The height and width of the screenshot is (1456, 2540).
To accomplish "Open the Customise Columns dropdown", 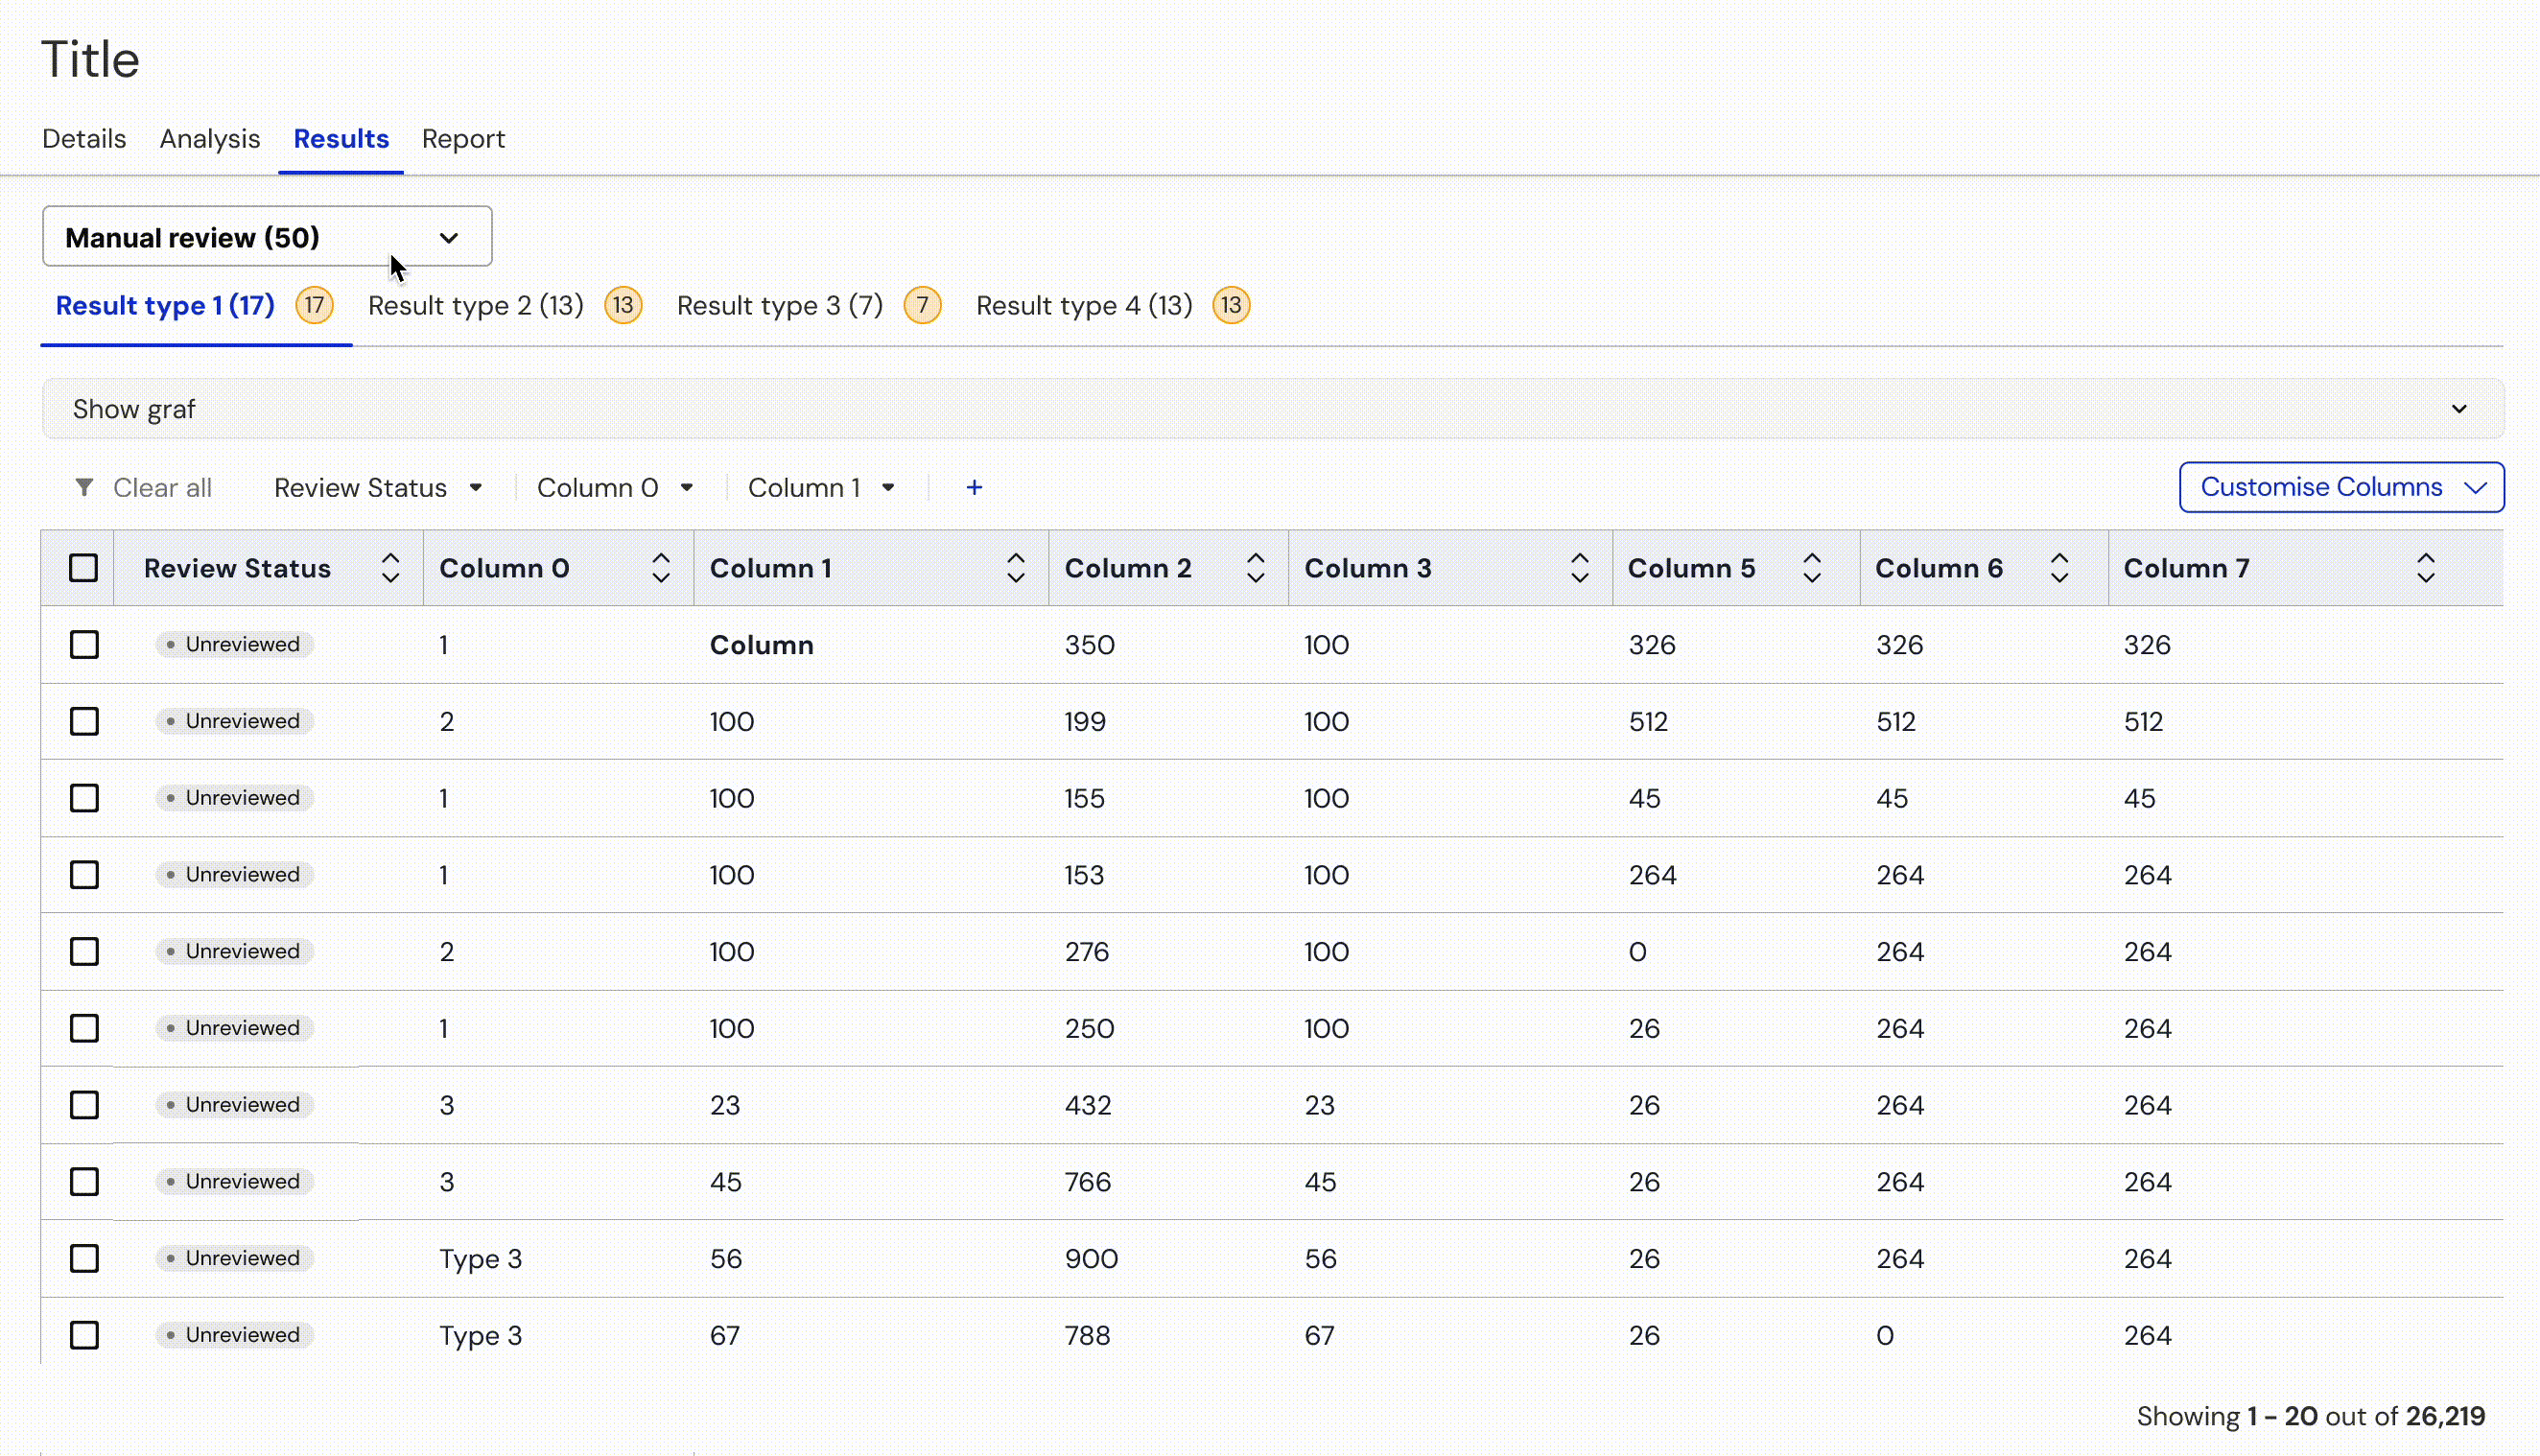I will tap(2341, 487).
